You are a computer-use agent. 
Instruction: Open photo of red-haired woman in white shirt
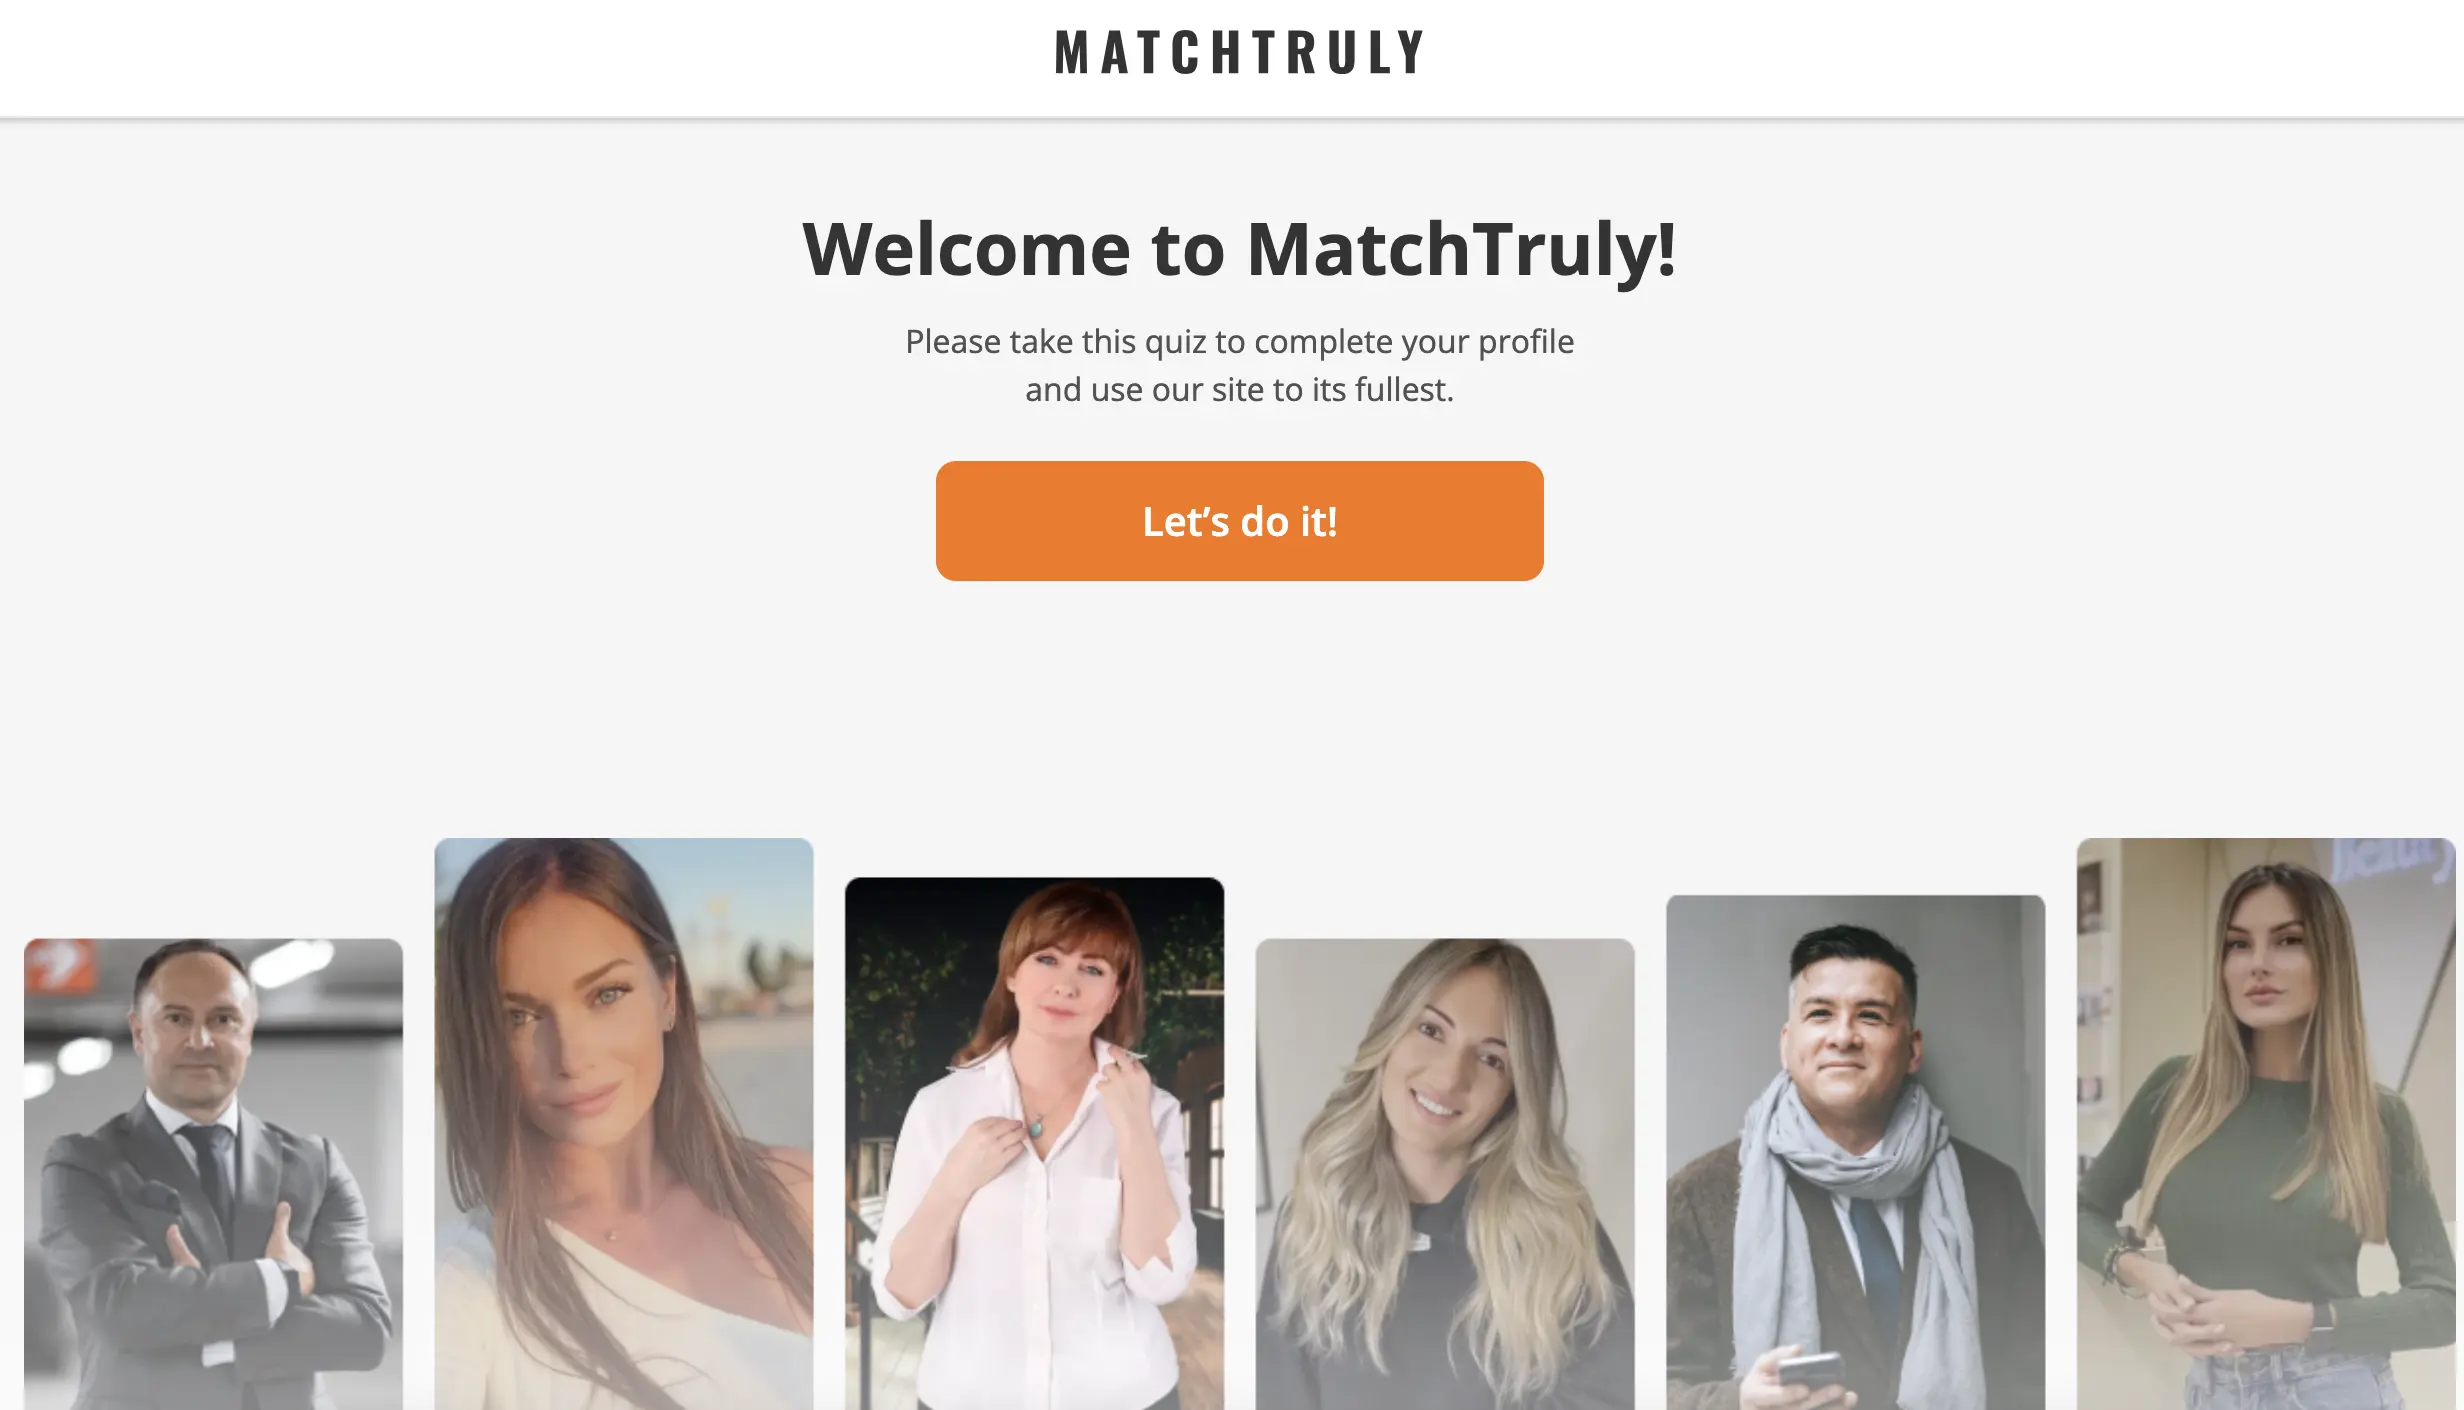(x=1034, y=1144)
